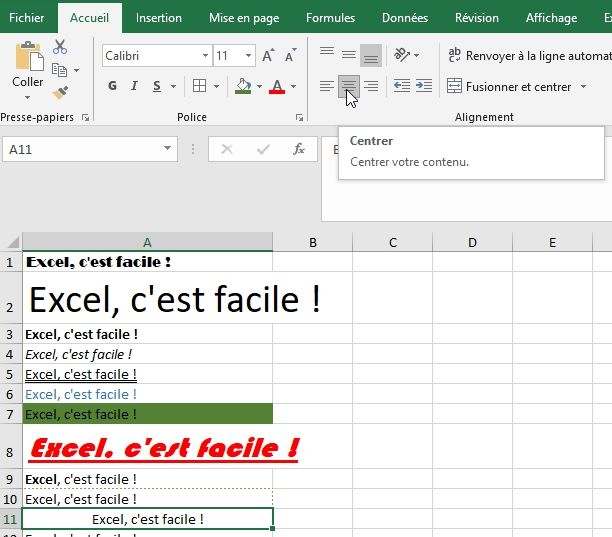Image resolution: width=612 pixels, height=537 pixels.
Task: Switch to Affichage tab
Action: pos(551,18)
